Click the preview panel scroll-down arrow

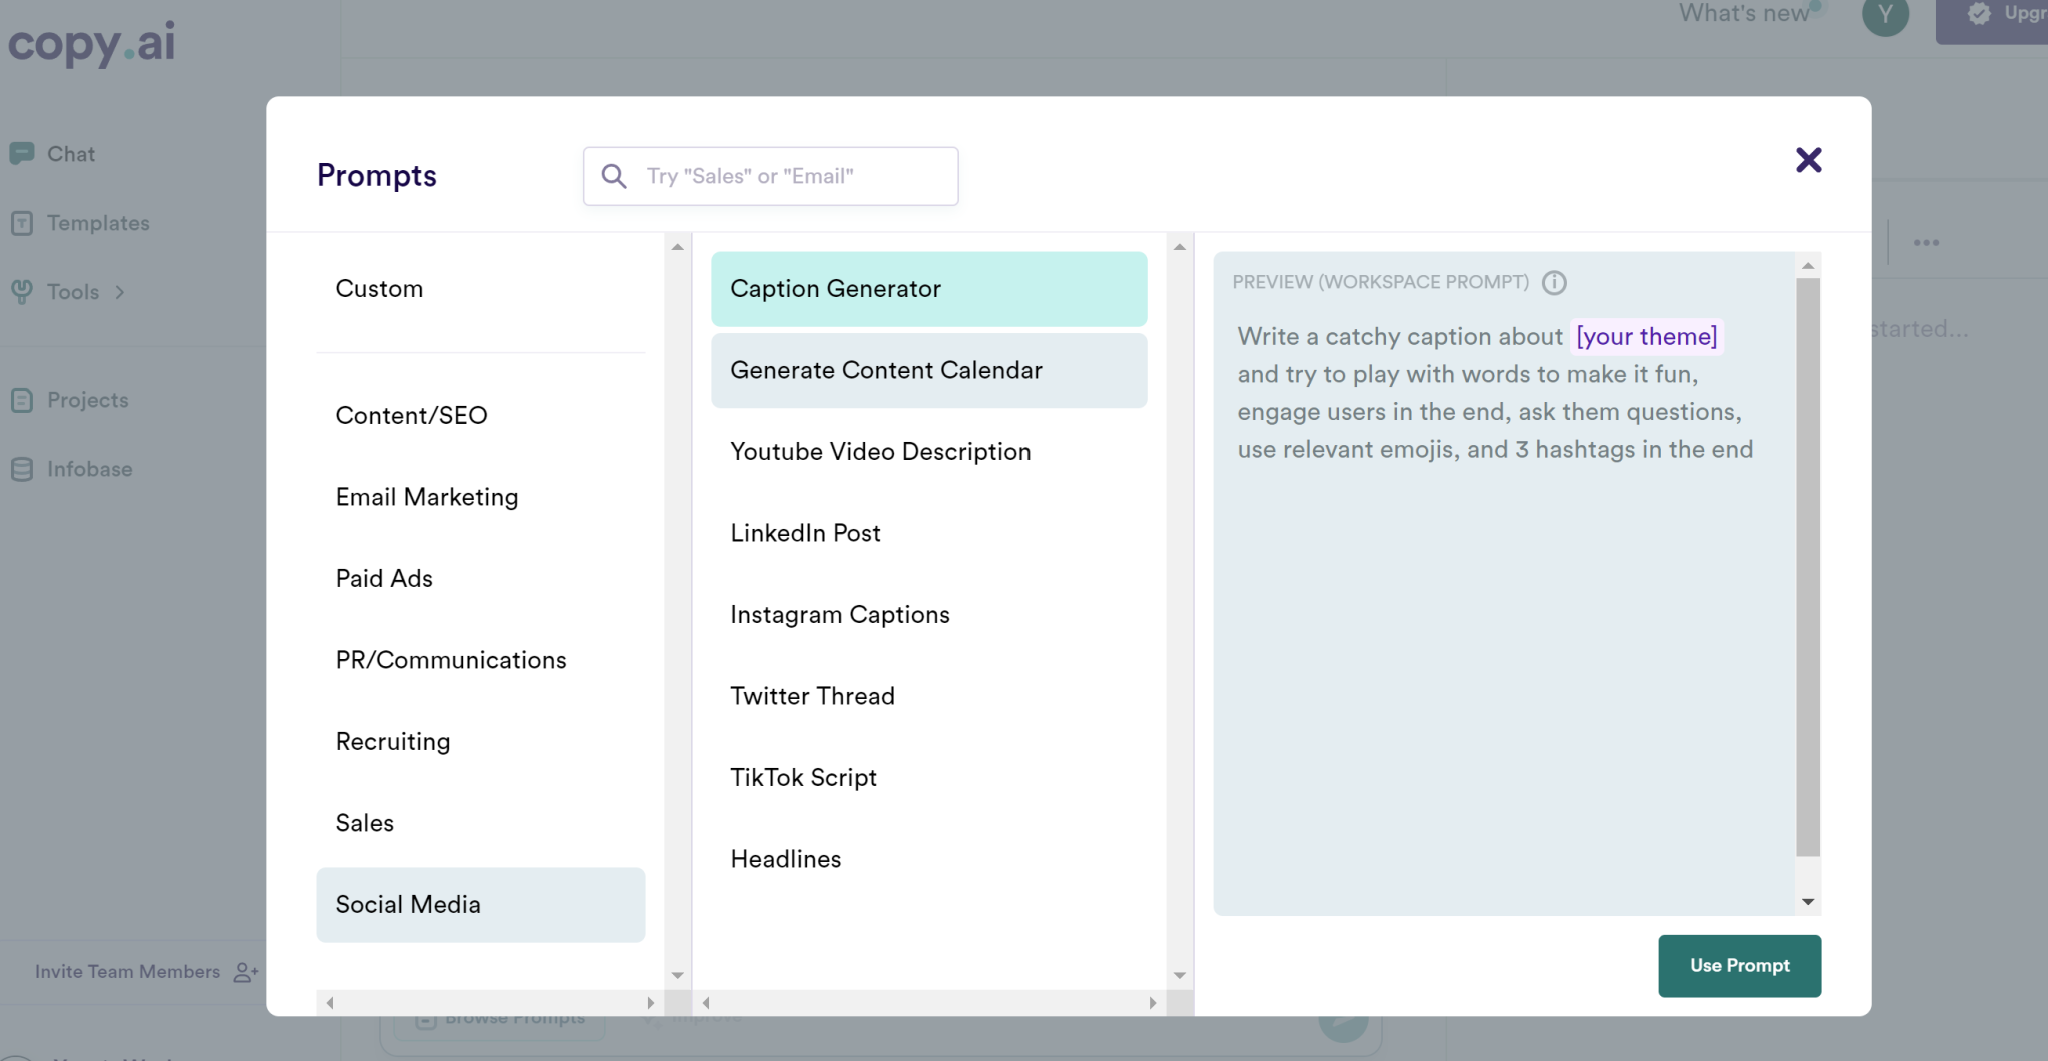(1808, 902)
